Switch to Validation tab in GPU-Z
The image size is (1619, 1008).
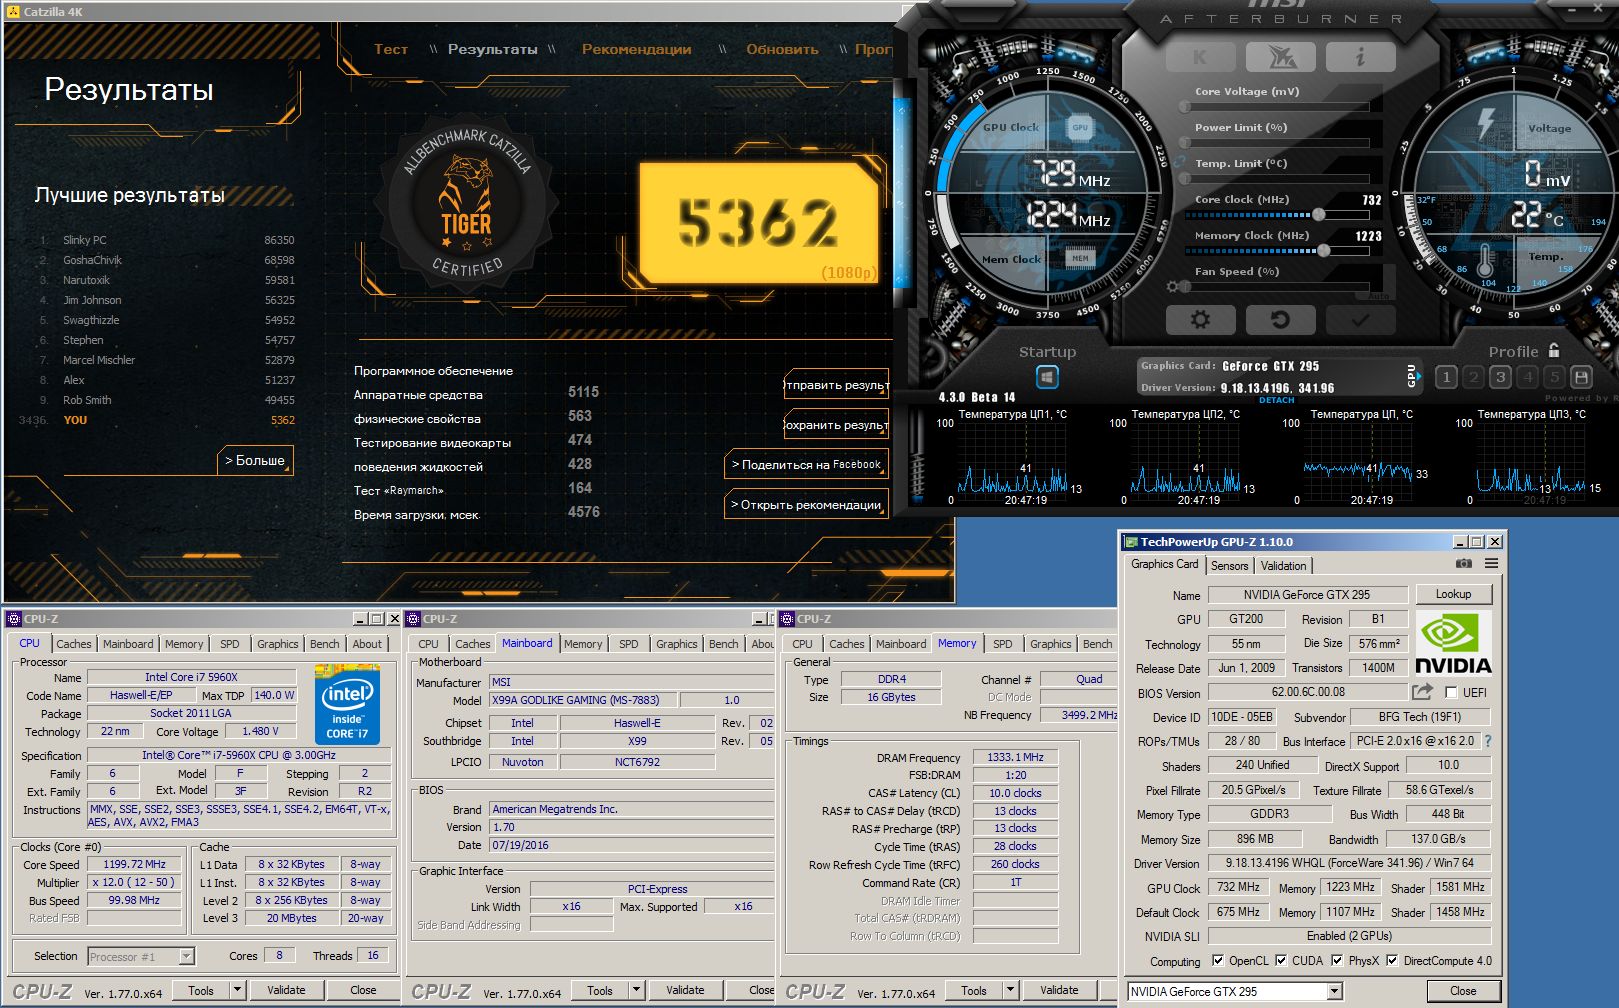point(1283,565)
